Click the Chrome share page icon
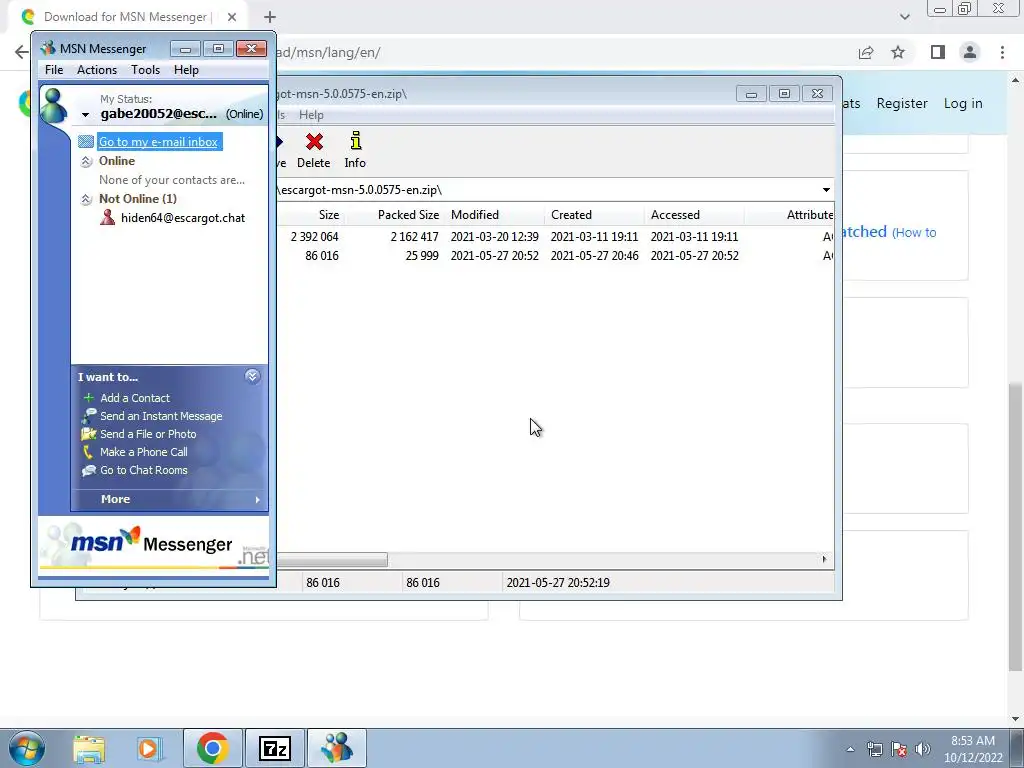The width and height of the screenshot is (1024, 768). click(x=866, y=52)
